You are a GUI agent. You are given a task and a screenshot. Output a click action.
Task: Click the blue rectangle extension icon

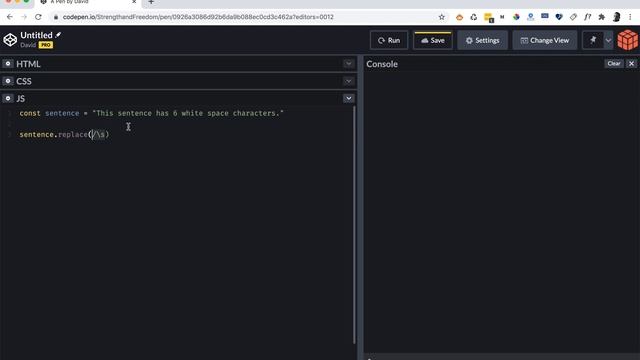click(544, 16)
